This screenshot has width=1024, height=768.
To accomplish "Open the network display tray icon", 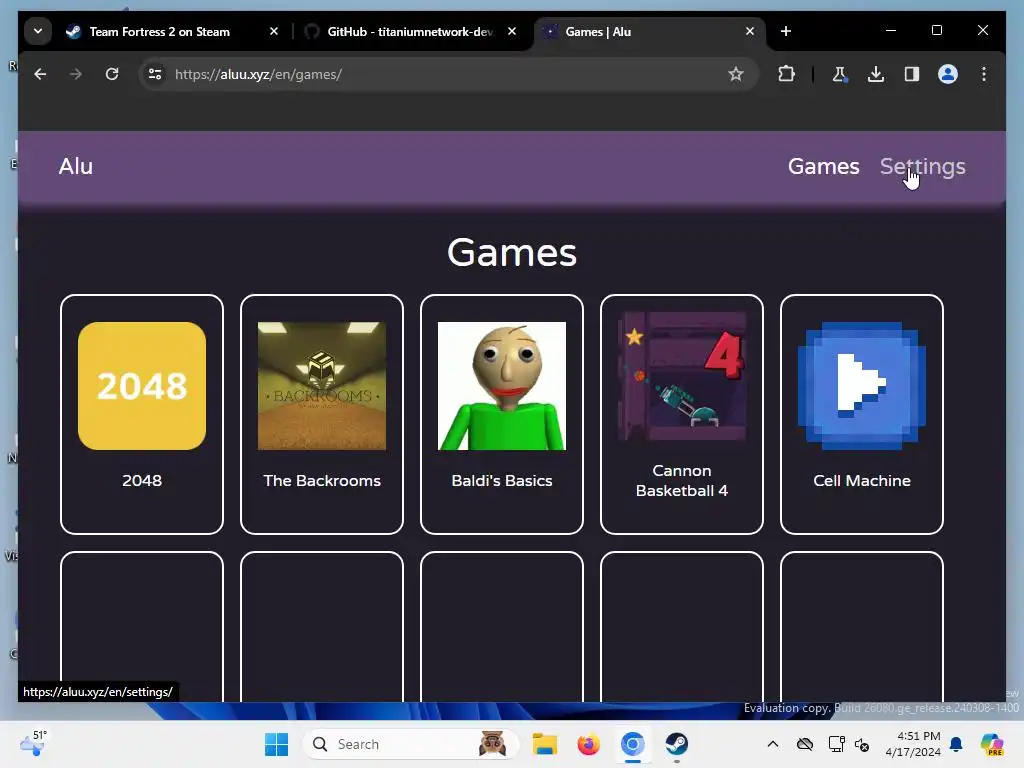I will 837,744.
